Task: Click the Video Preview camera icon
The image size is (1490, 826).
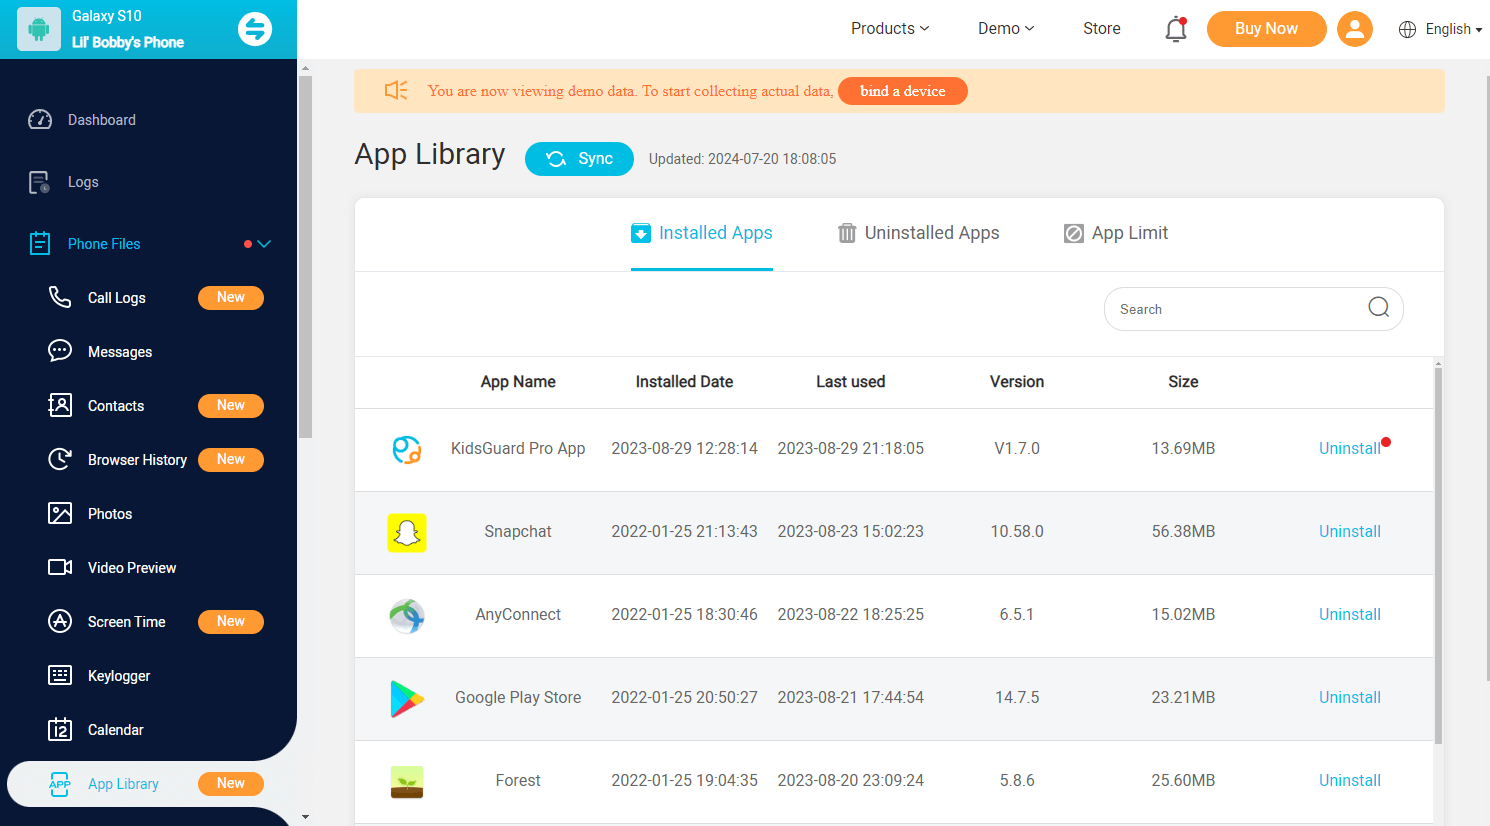Action: coord(60,567)
